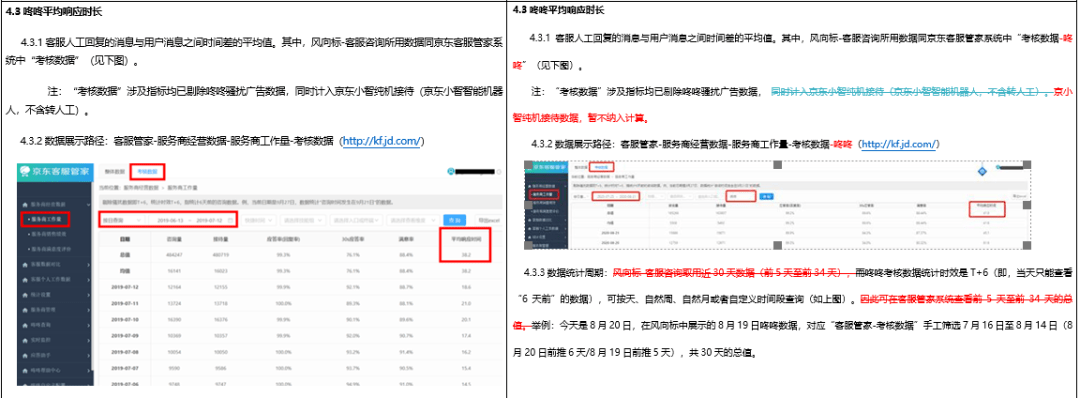Click the 咨询量 column header in left table

[174, 240]
